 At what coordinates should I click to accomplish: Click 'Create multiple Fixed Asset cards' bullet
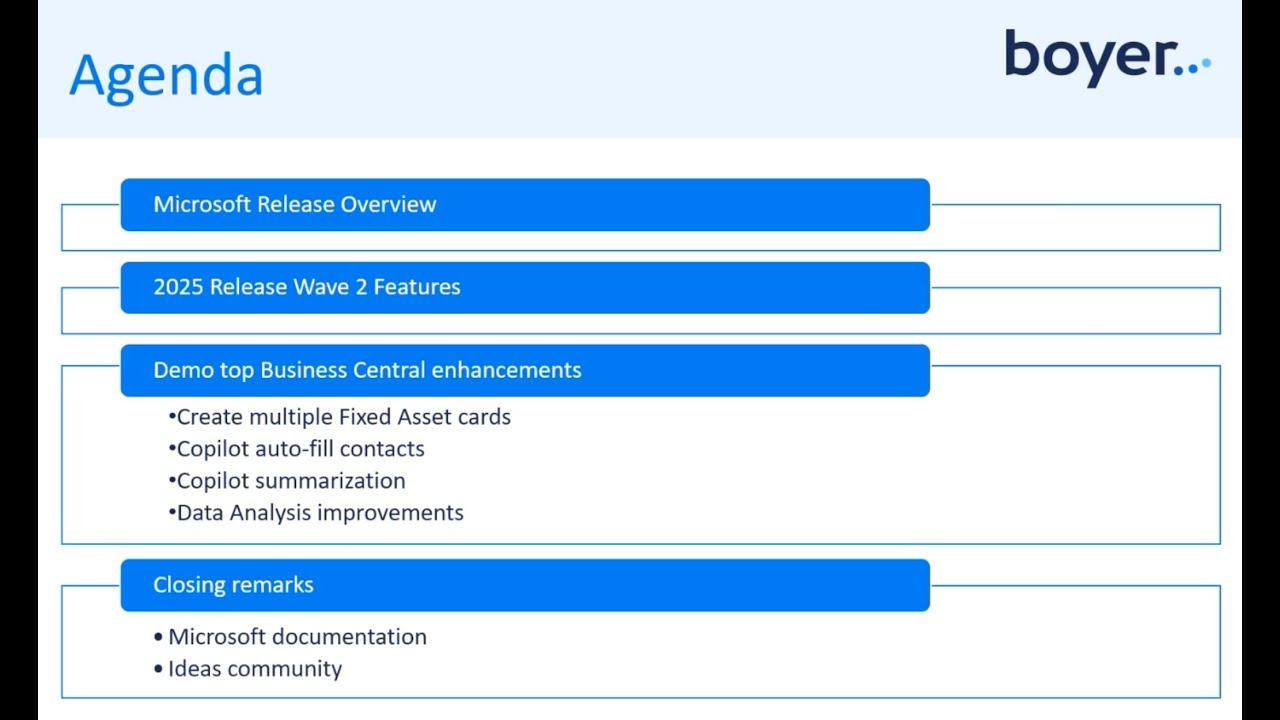[x=339, y=417]
